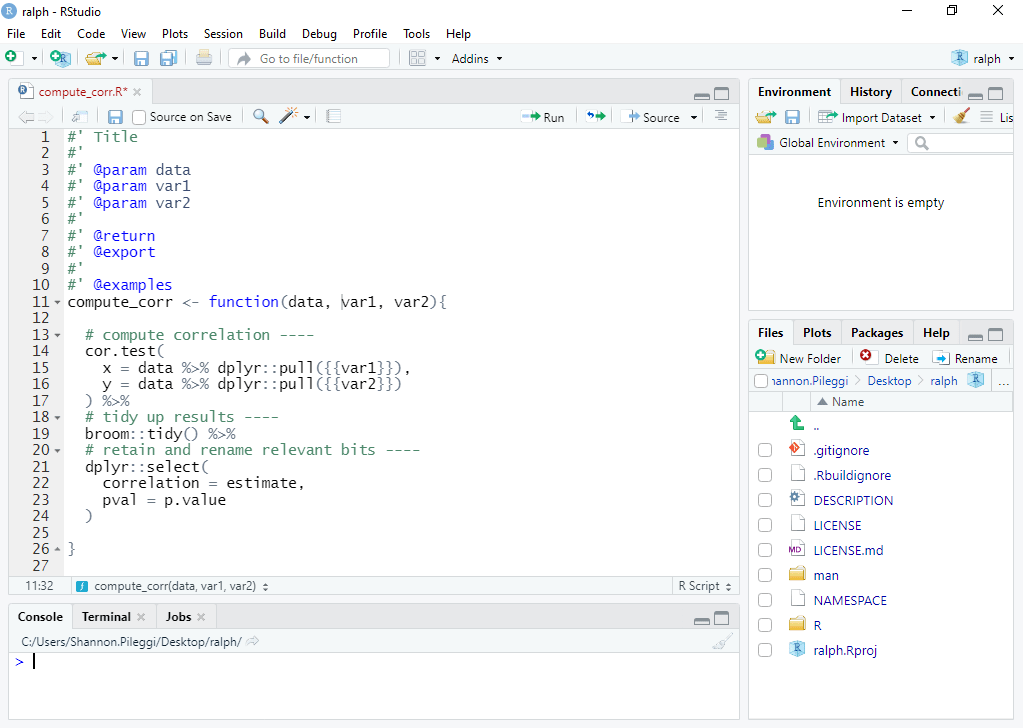1023x728 pixels.
Task: Select the checkbox beside LICENSE.md
Action: [765, 549]
